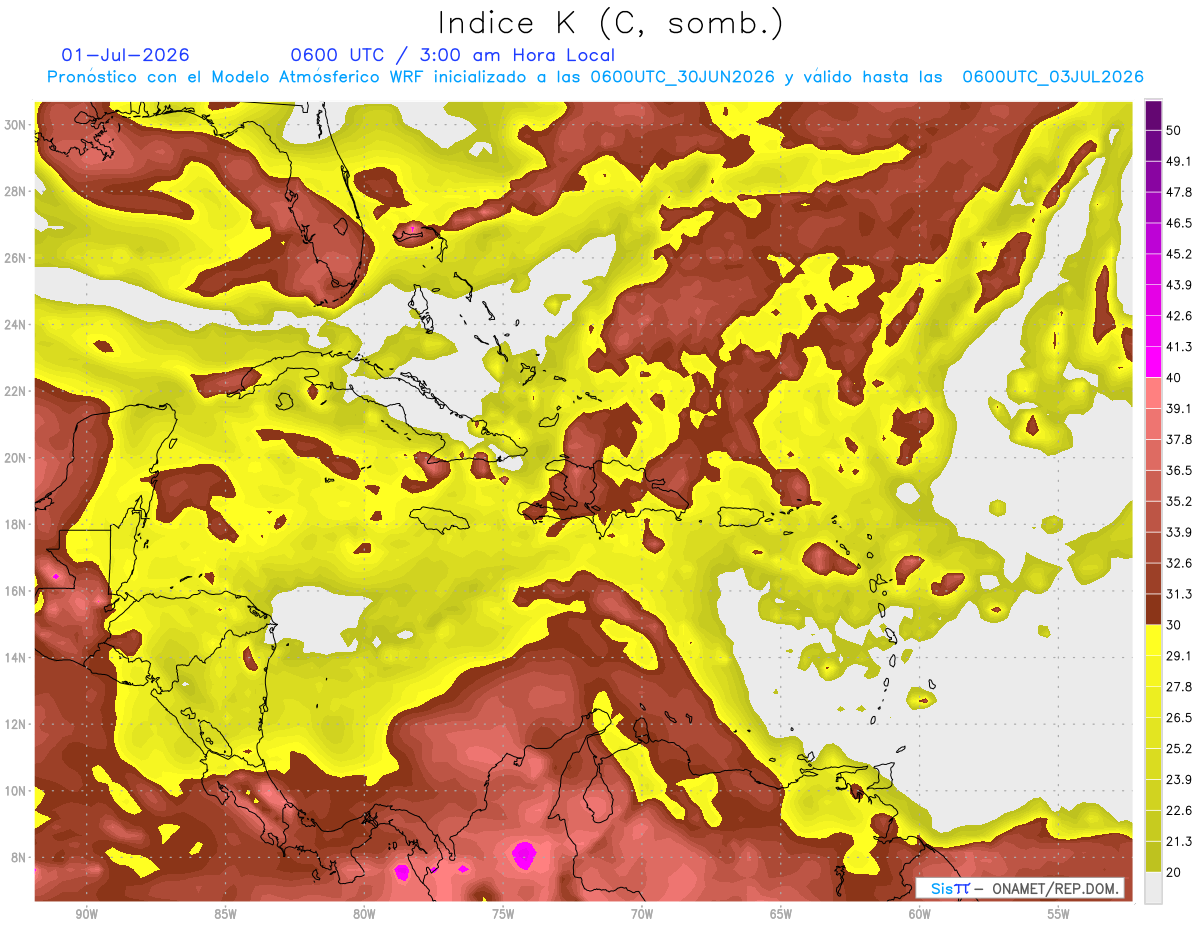Click the color scale value "30"
The image size is (1200, 927).
pos(1173,625)
